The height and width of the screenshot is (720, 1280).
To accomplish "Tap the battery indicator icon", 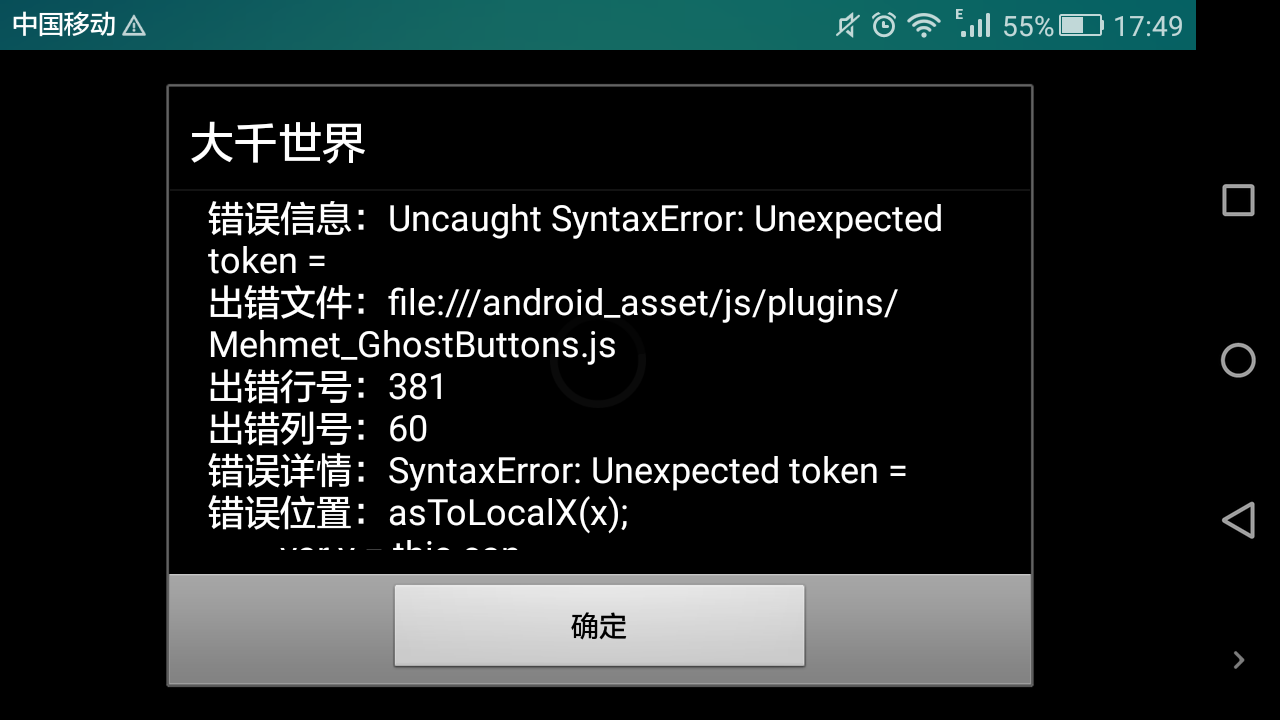I will point(1081,25).
